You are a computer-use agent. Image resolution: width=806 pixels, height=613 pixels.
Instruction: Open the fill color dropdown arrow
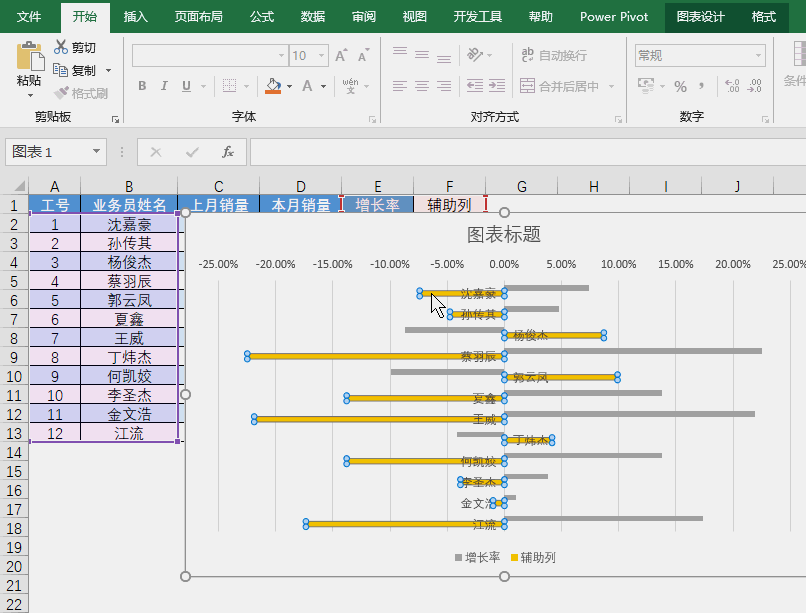(x=289, y=86)
